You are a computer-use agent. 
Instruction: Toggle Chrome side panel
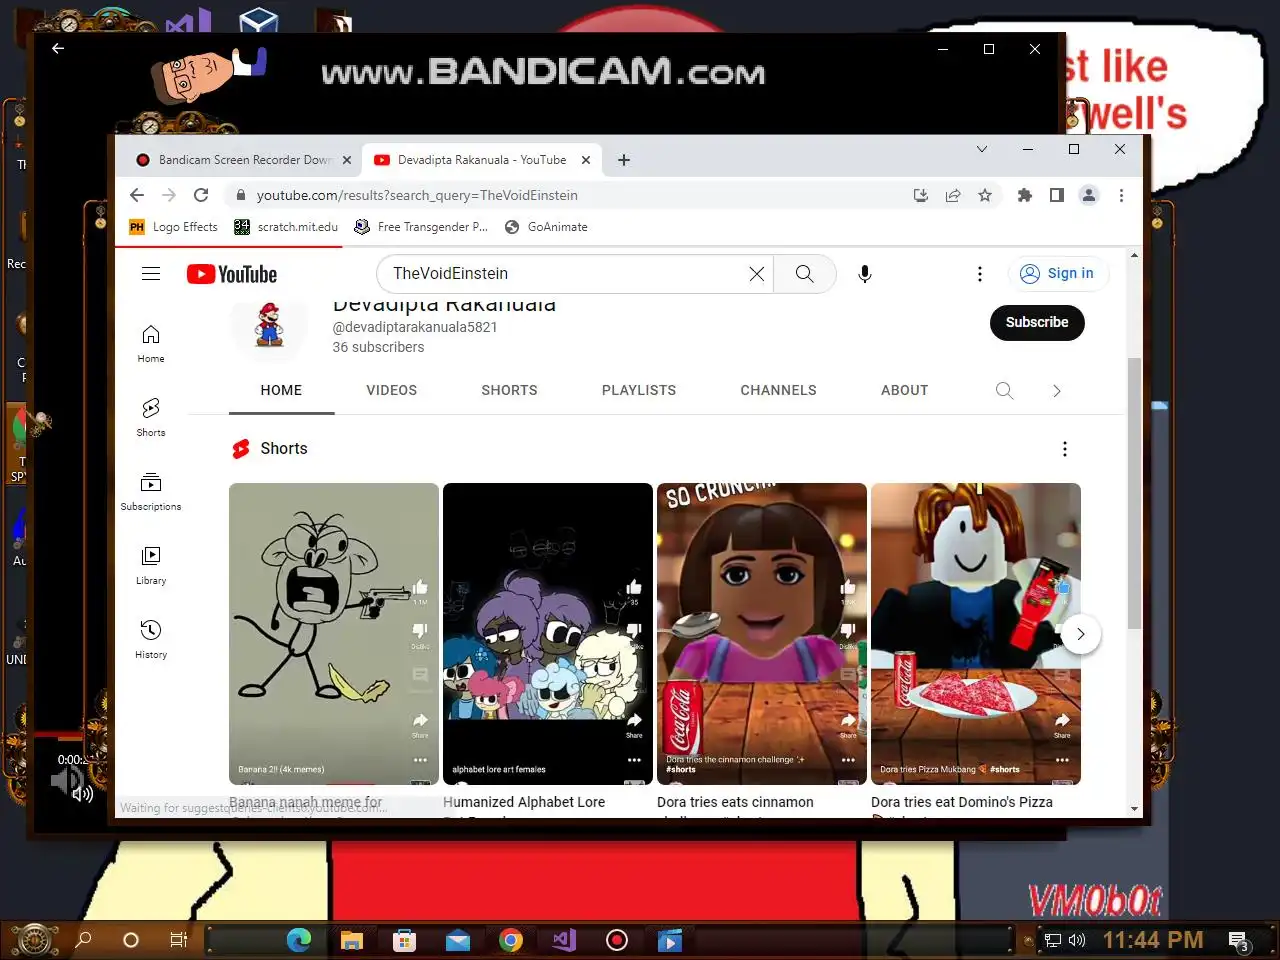point(1057,195)
